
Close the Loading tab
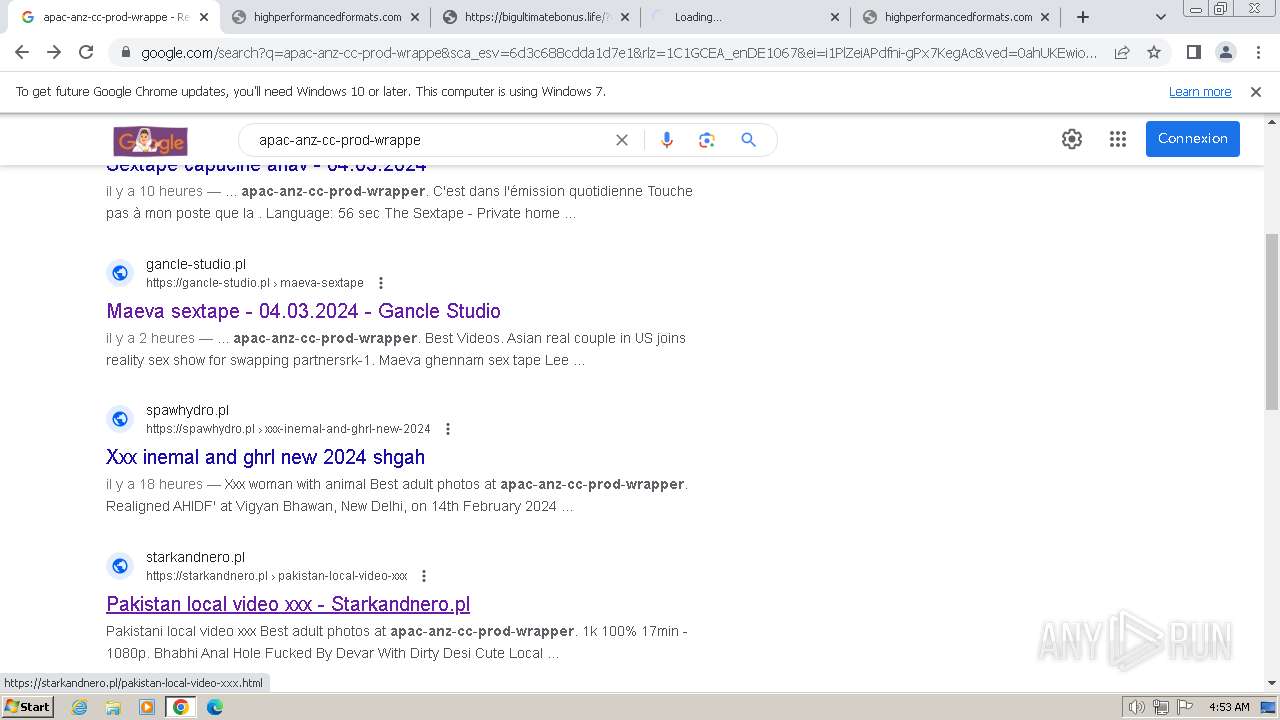(835, 17)
